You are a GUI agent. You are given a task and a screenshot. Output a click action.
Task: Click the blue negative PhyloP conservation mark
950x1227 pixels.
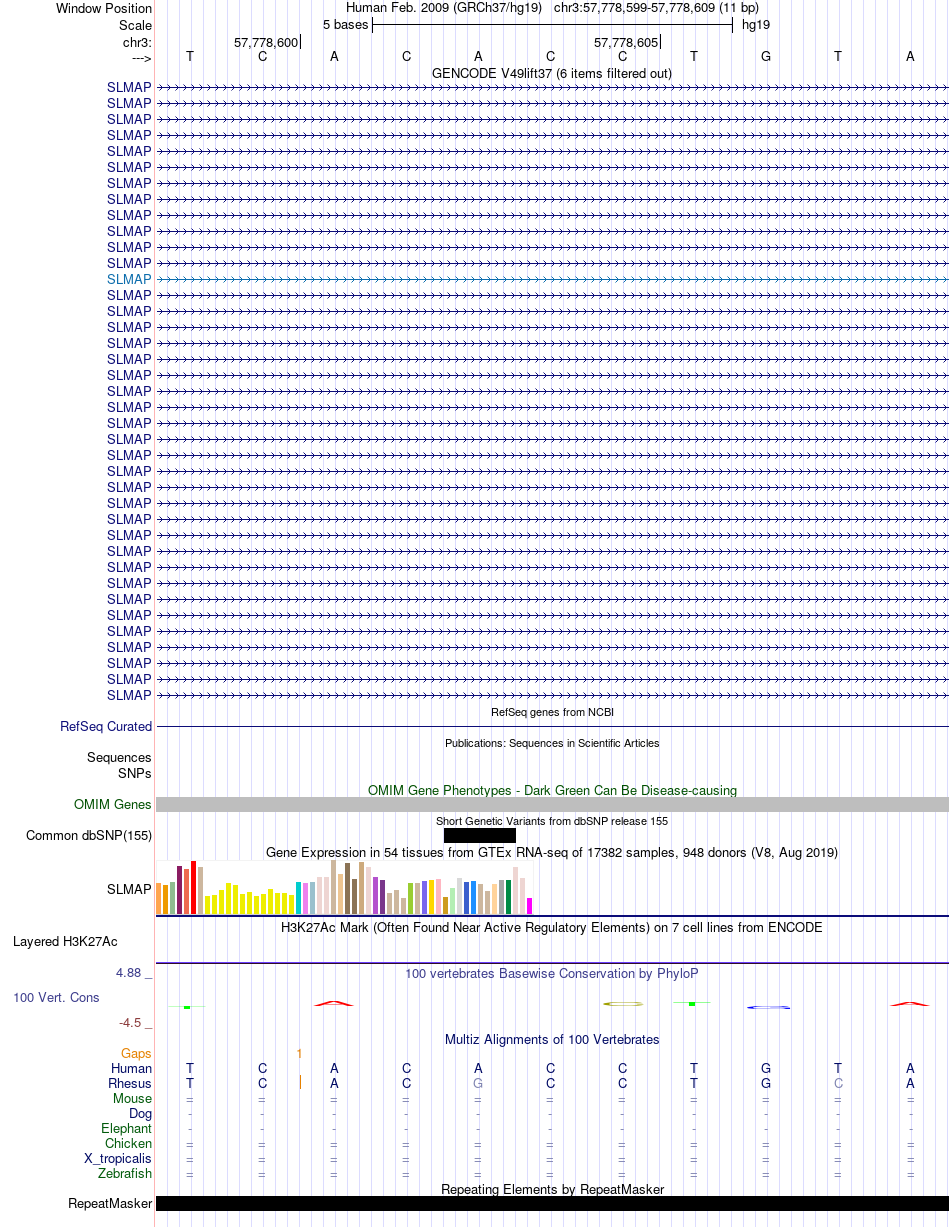click(768, 1007)
